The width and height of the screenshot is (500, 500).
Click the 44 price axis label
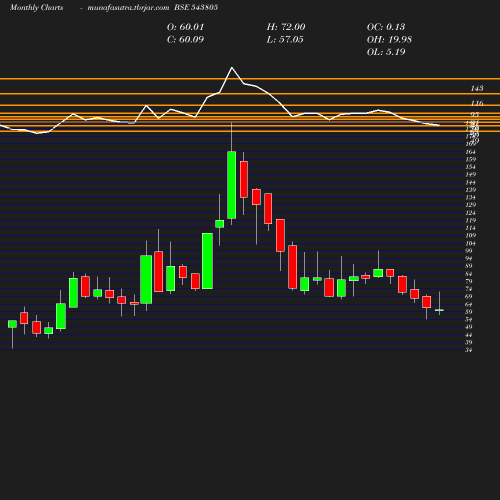[x=469, y=335]
